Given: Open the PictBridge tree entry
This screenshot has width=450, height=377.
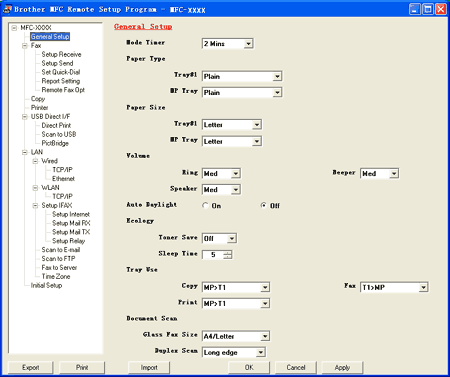Looking at the screenshot, I should (55, 143).
